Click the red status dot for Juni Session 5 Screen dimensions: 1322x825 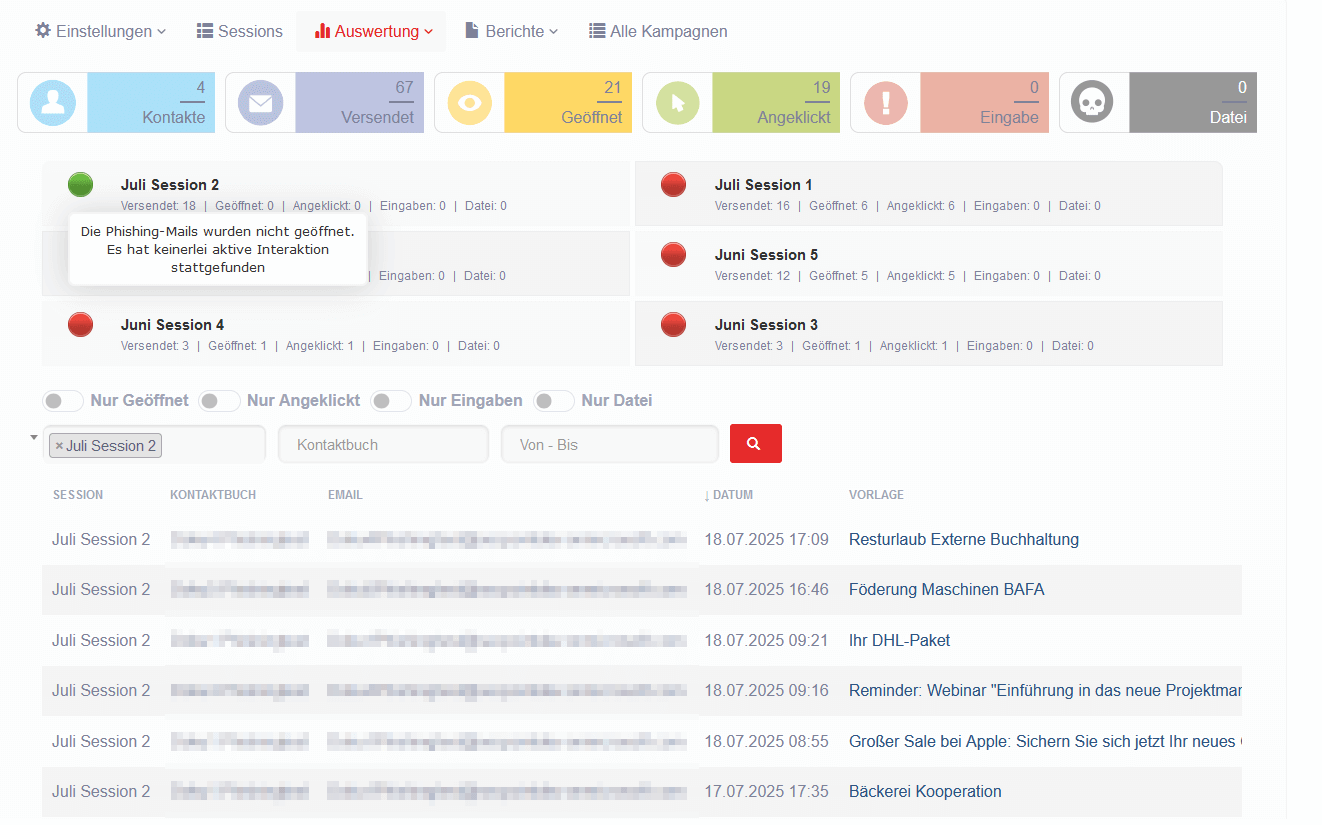pyautogui.click(x=674, y=255)
